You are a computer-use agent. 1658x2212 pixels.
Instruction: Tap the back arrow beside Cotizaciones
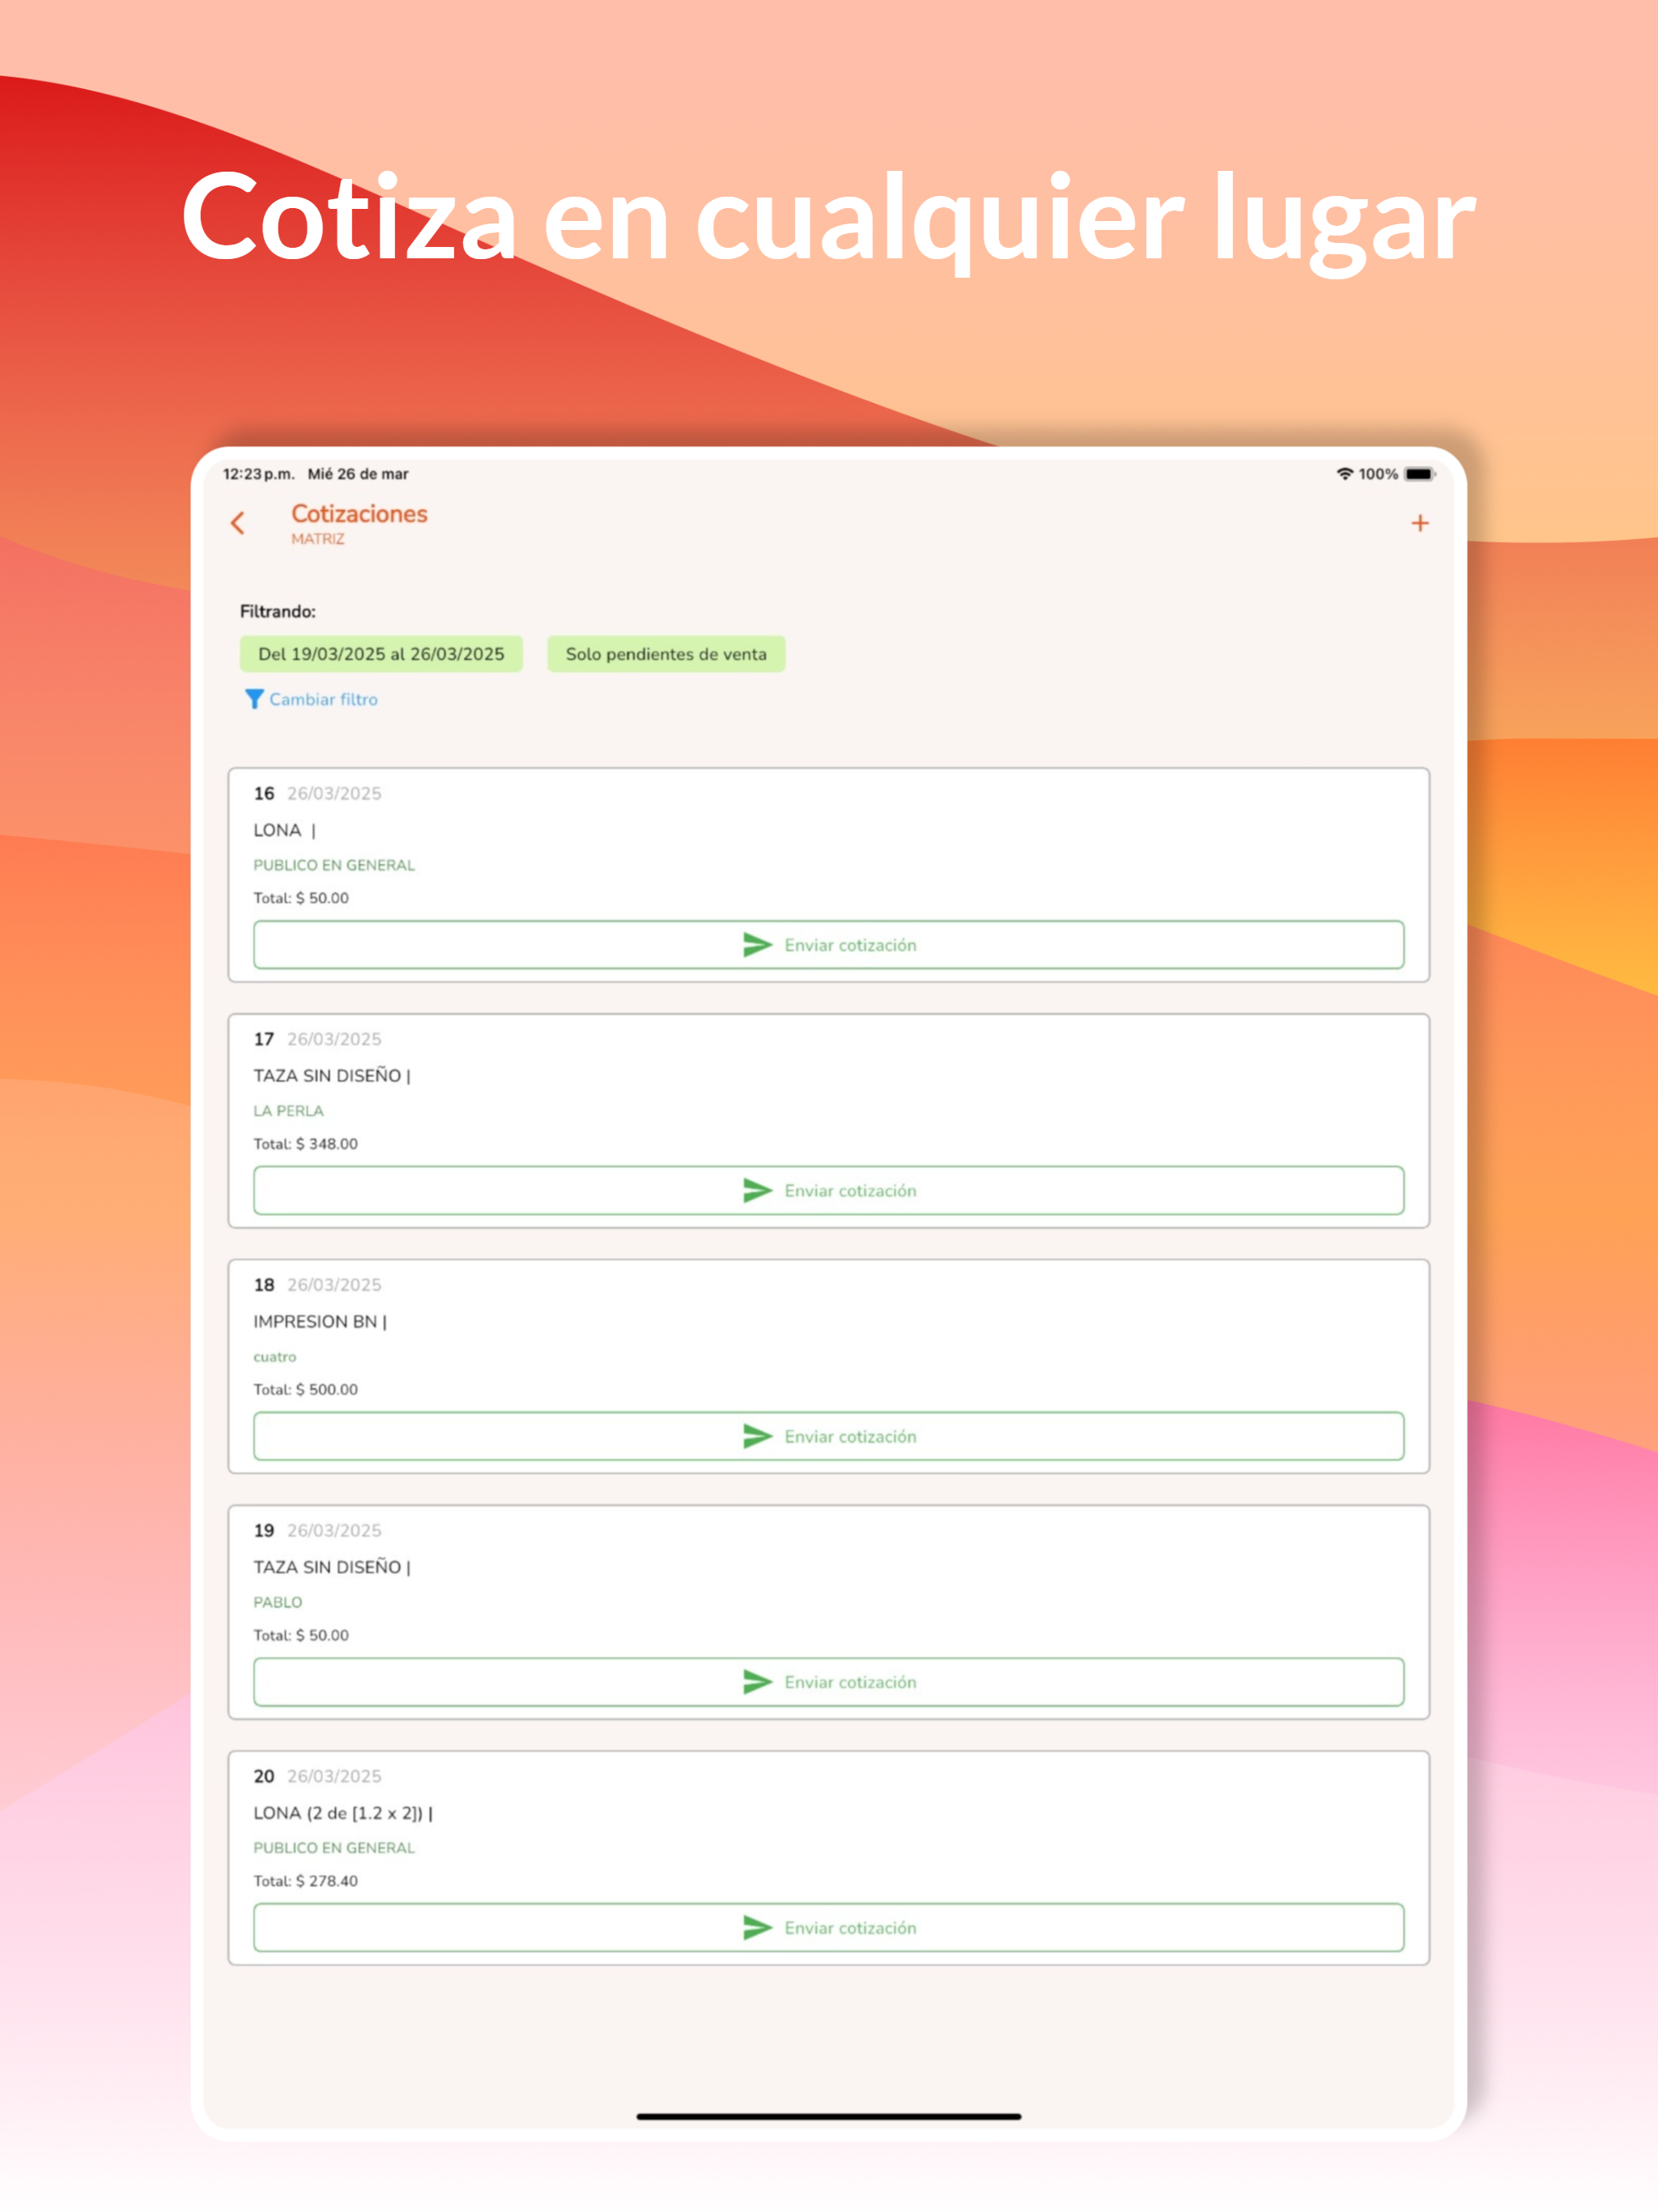238,522
